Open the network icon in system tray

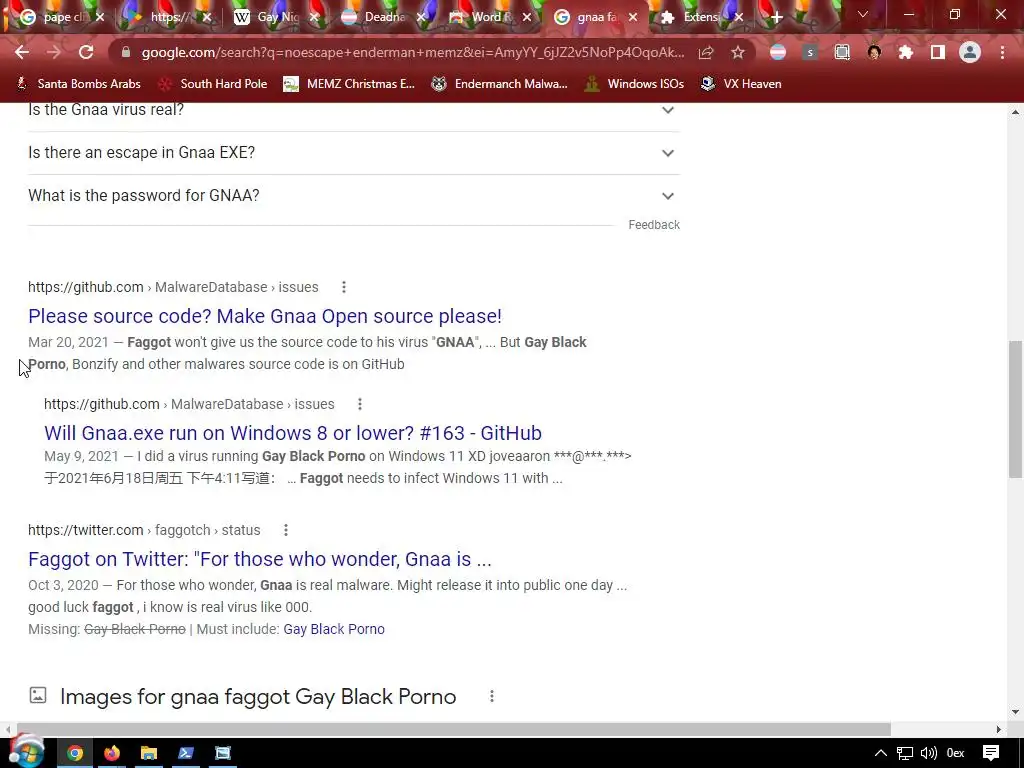[904, 753]
